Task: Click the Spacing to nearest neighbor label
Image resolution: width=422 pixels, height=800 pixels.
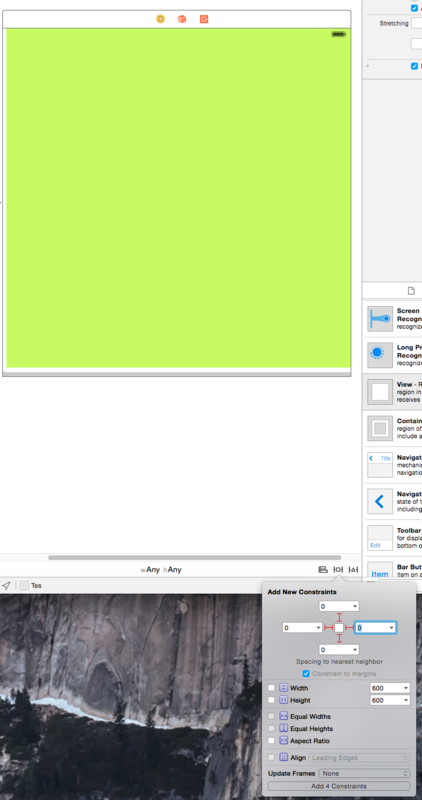Action: point(339,662)
